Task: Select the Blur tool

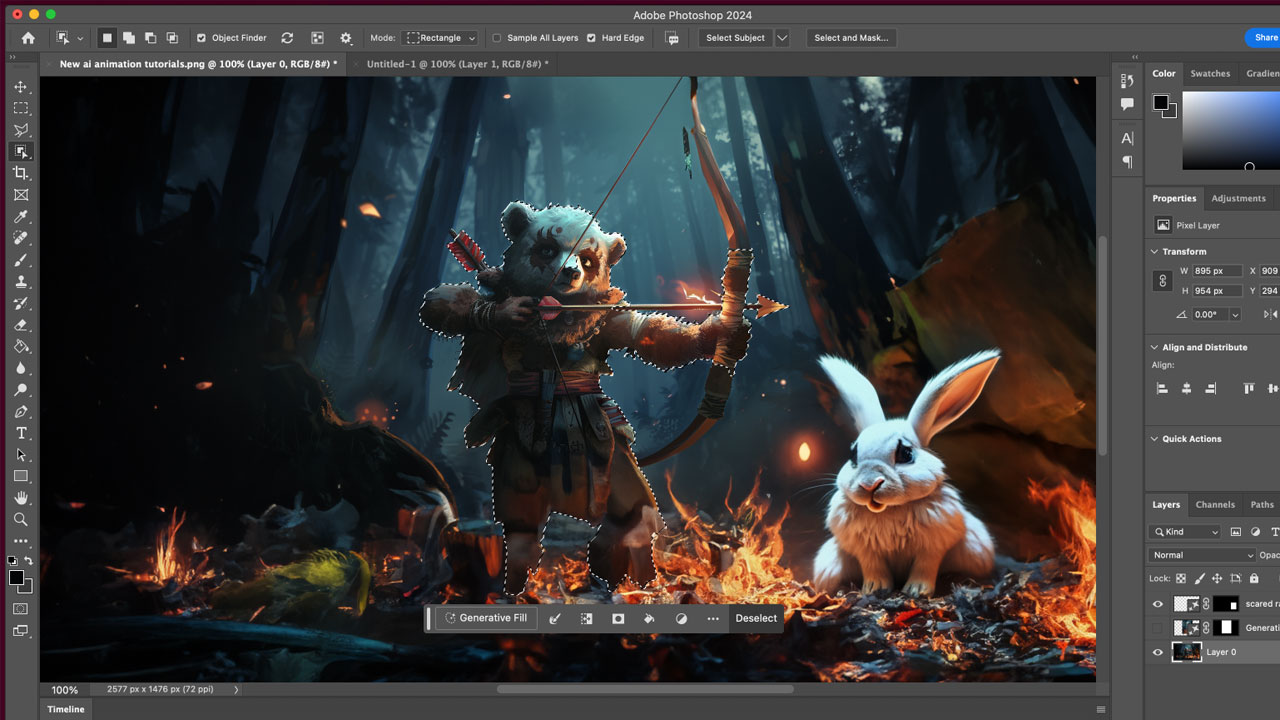Action: coord(20,368)
